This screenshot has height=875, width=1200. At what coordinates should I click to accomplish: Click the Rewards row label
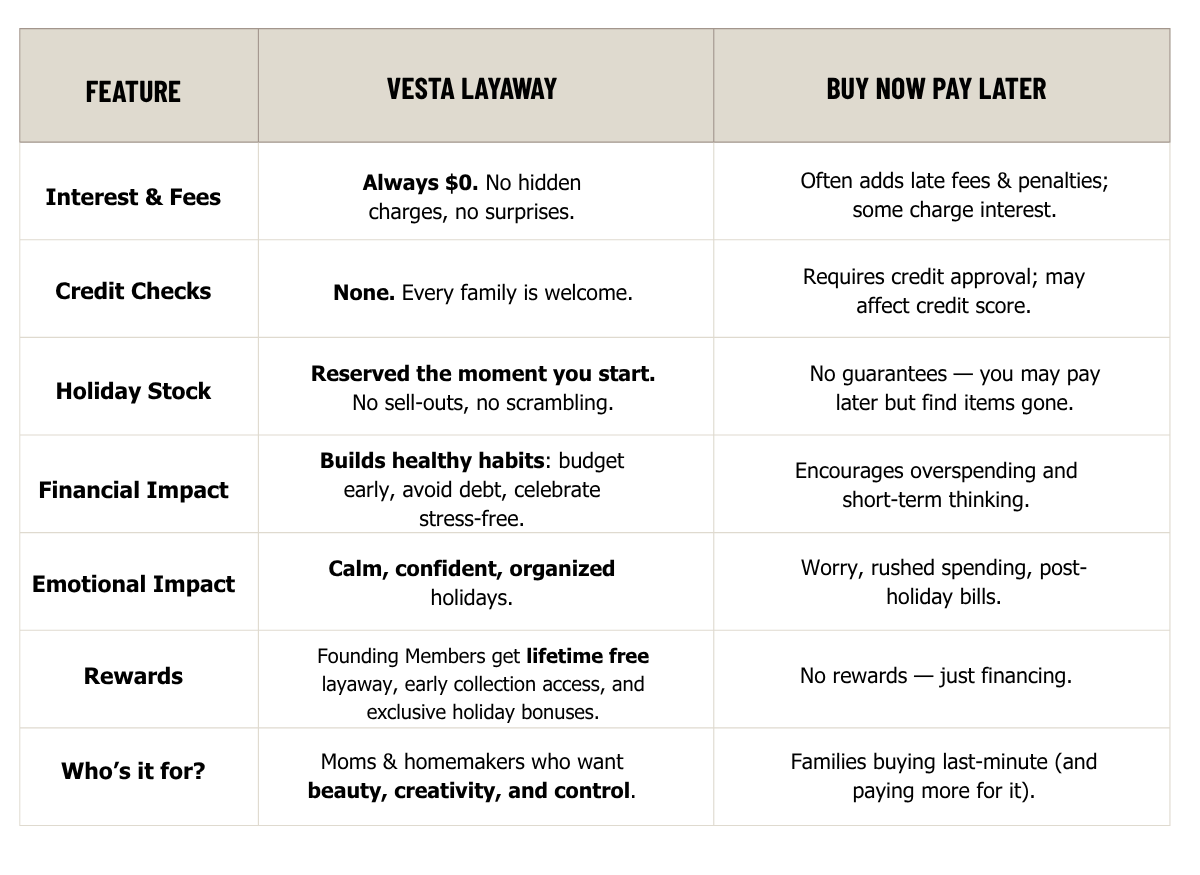pos(133,676)
